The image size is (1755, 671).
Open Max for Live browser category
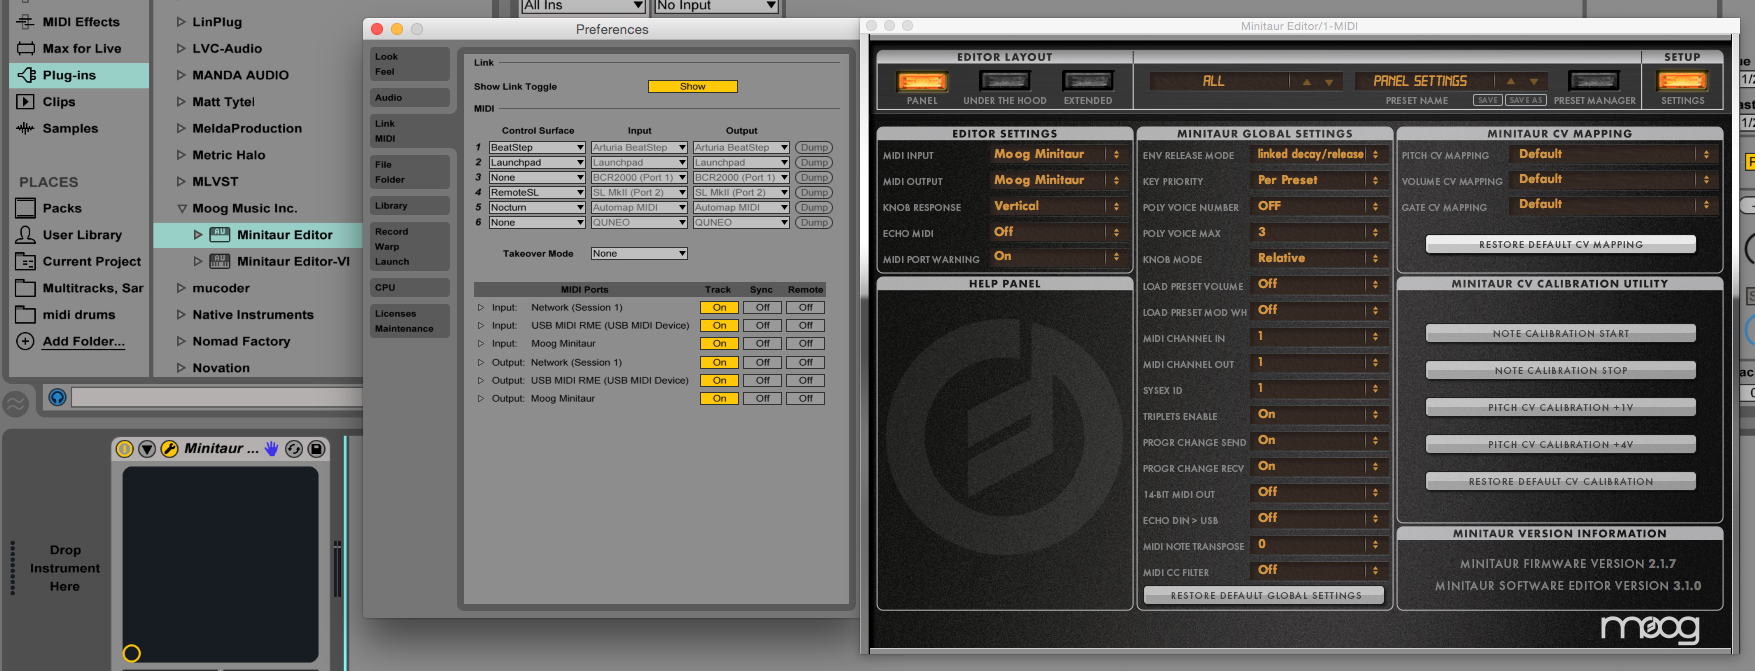tap(80, 48)
